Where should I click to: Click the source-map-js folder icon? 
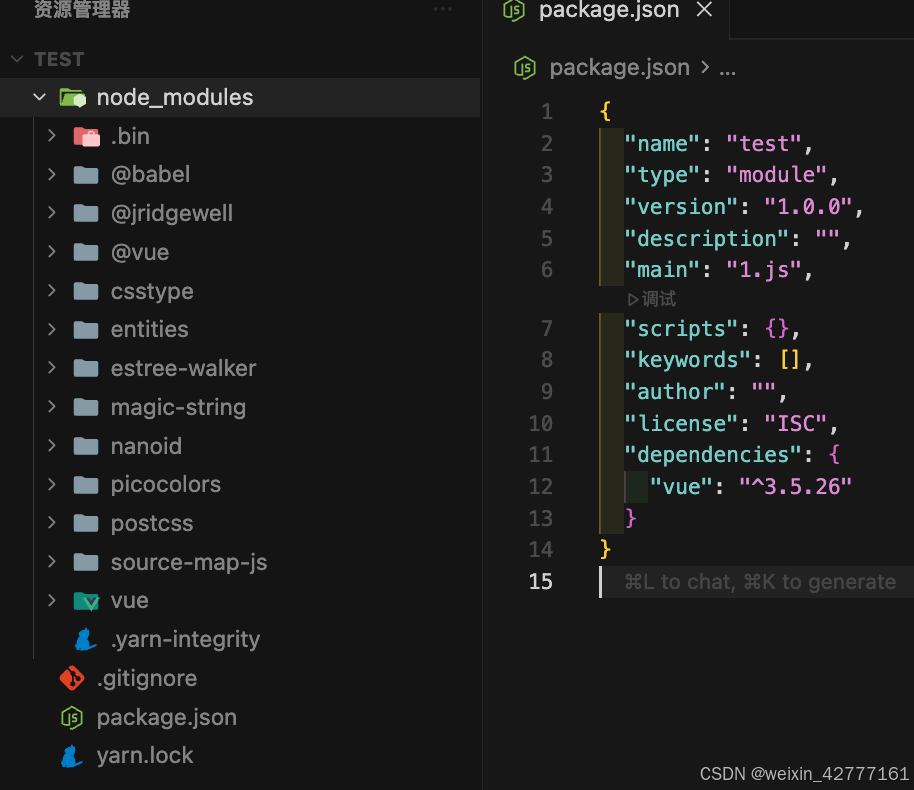[86, 562]
